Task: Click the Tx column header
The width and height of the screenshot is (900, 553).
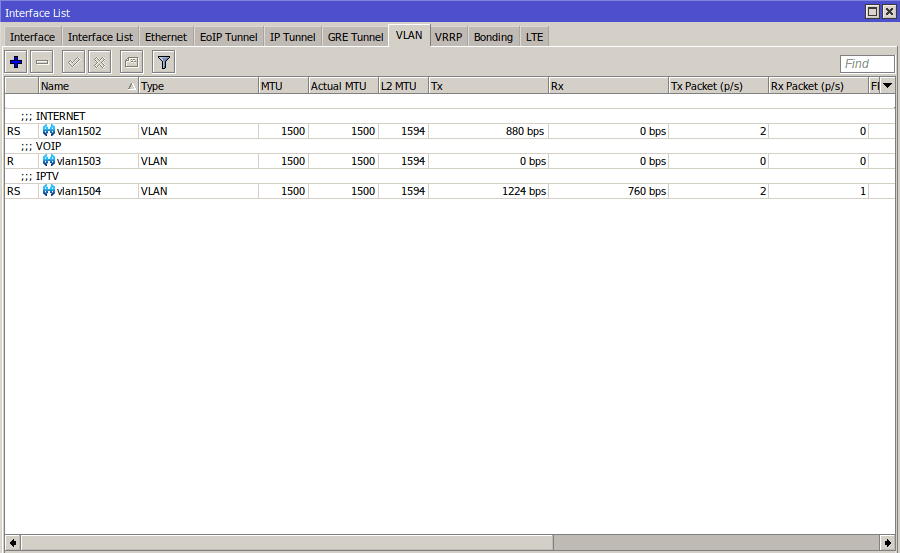Action: (x=488, y=86)
